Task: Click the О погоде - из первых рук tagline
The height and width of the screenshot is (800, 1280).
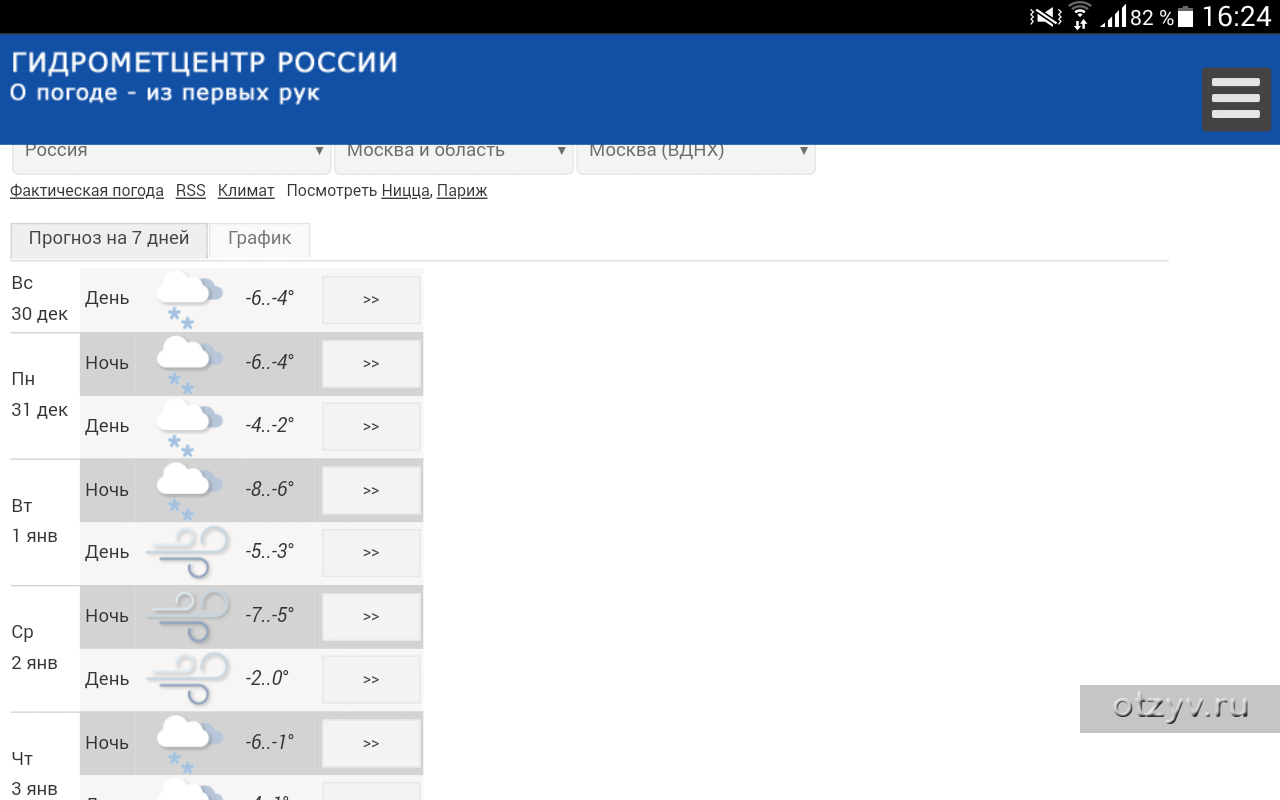Action: click(x=165, y=94)
